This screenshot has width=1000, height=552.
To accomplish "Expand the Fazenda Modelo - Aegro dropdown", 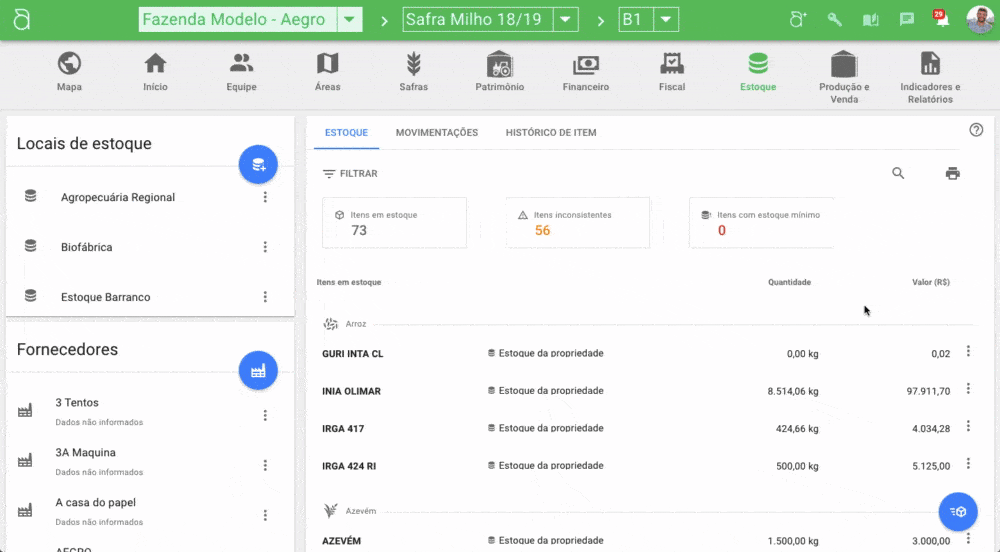I will 349,20.
